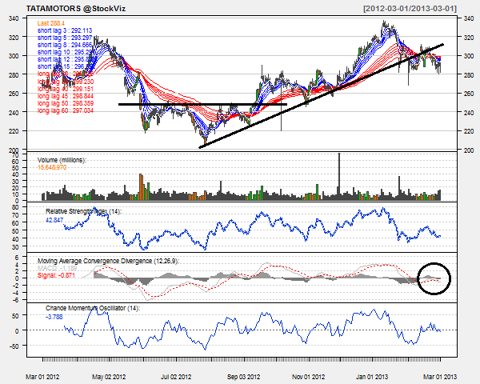Click the 'Mar 01 2012' x-axis date

point(42,377)
